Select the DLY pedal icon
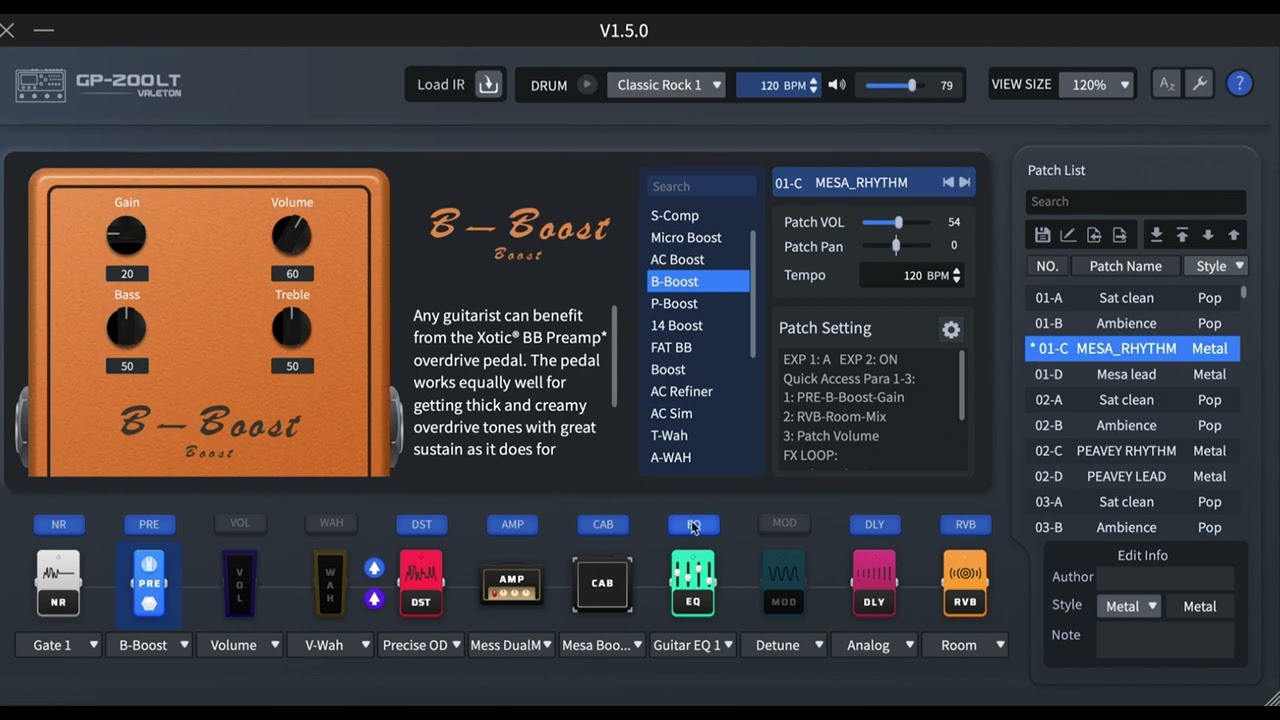 pos(874,582)
